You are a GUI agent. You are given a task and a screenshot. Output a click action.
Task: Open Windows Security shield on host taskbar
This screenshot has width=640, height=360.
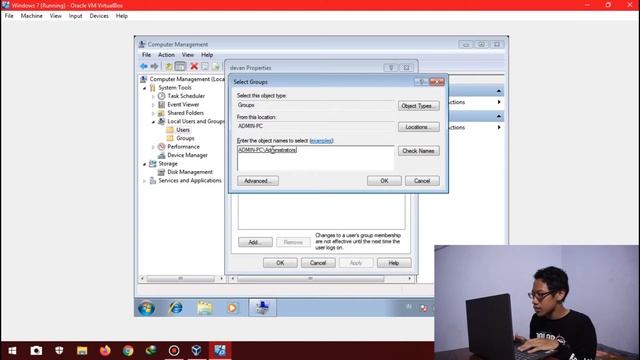[x=59, y=351]
